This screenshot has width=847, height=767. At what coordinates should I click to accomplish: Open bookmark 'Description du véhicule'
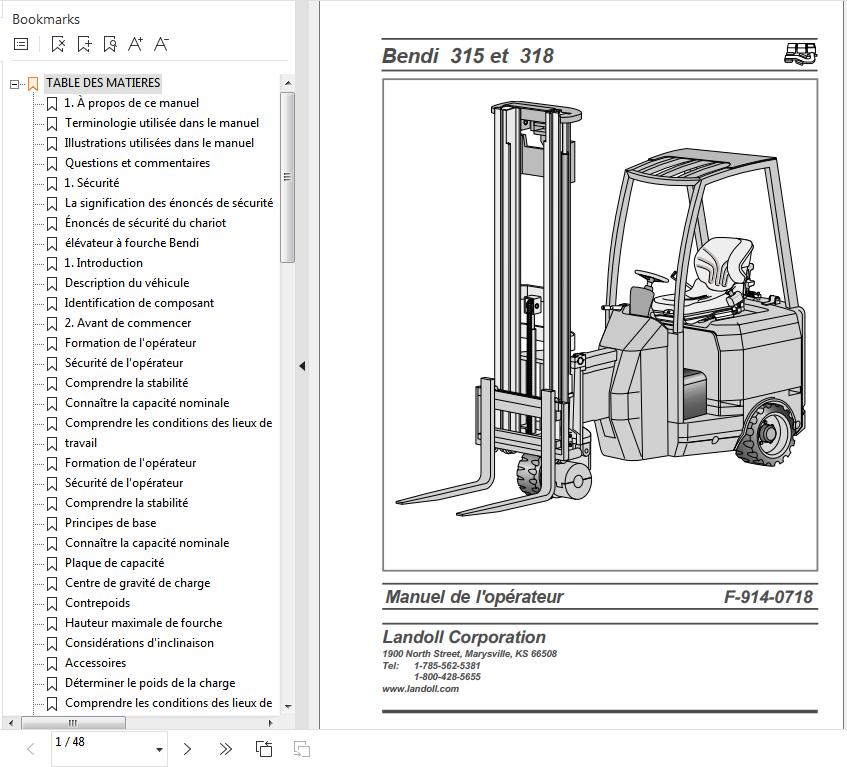[x=127, y=282]
